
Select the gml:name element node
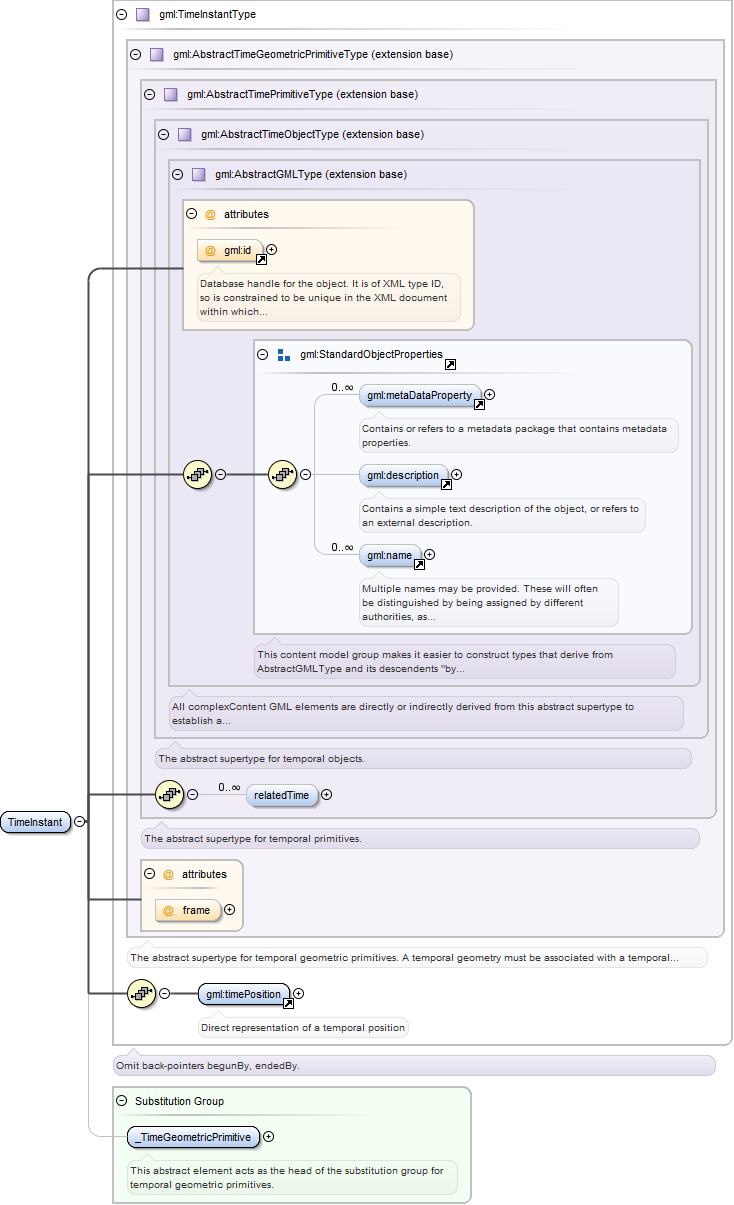pyautogui.click(x=390, y=554)
